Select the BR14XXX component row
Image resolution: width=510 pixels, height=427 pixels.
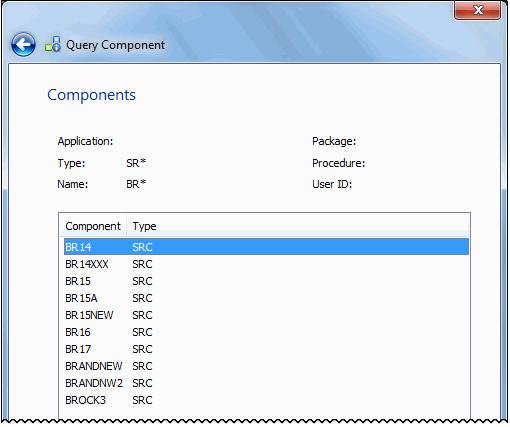tap(266, 264)
